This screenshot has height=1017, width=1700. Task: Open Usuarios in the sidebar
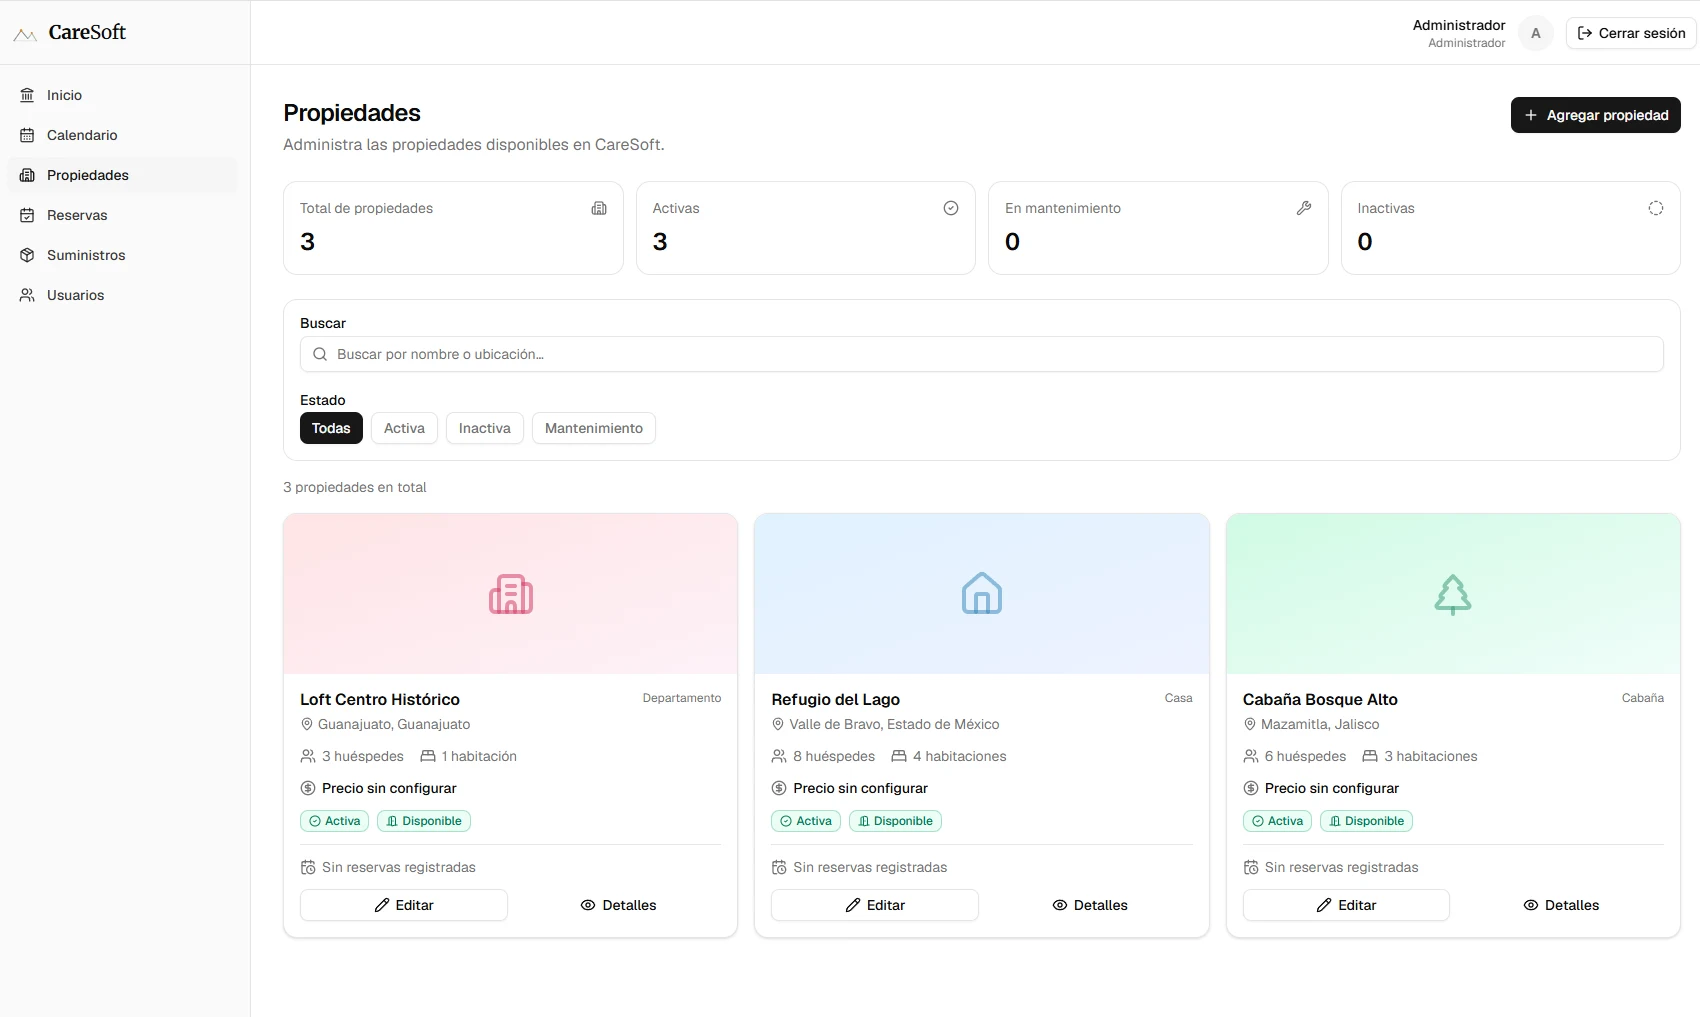click(123, 295)
